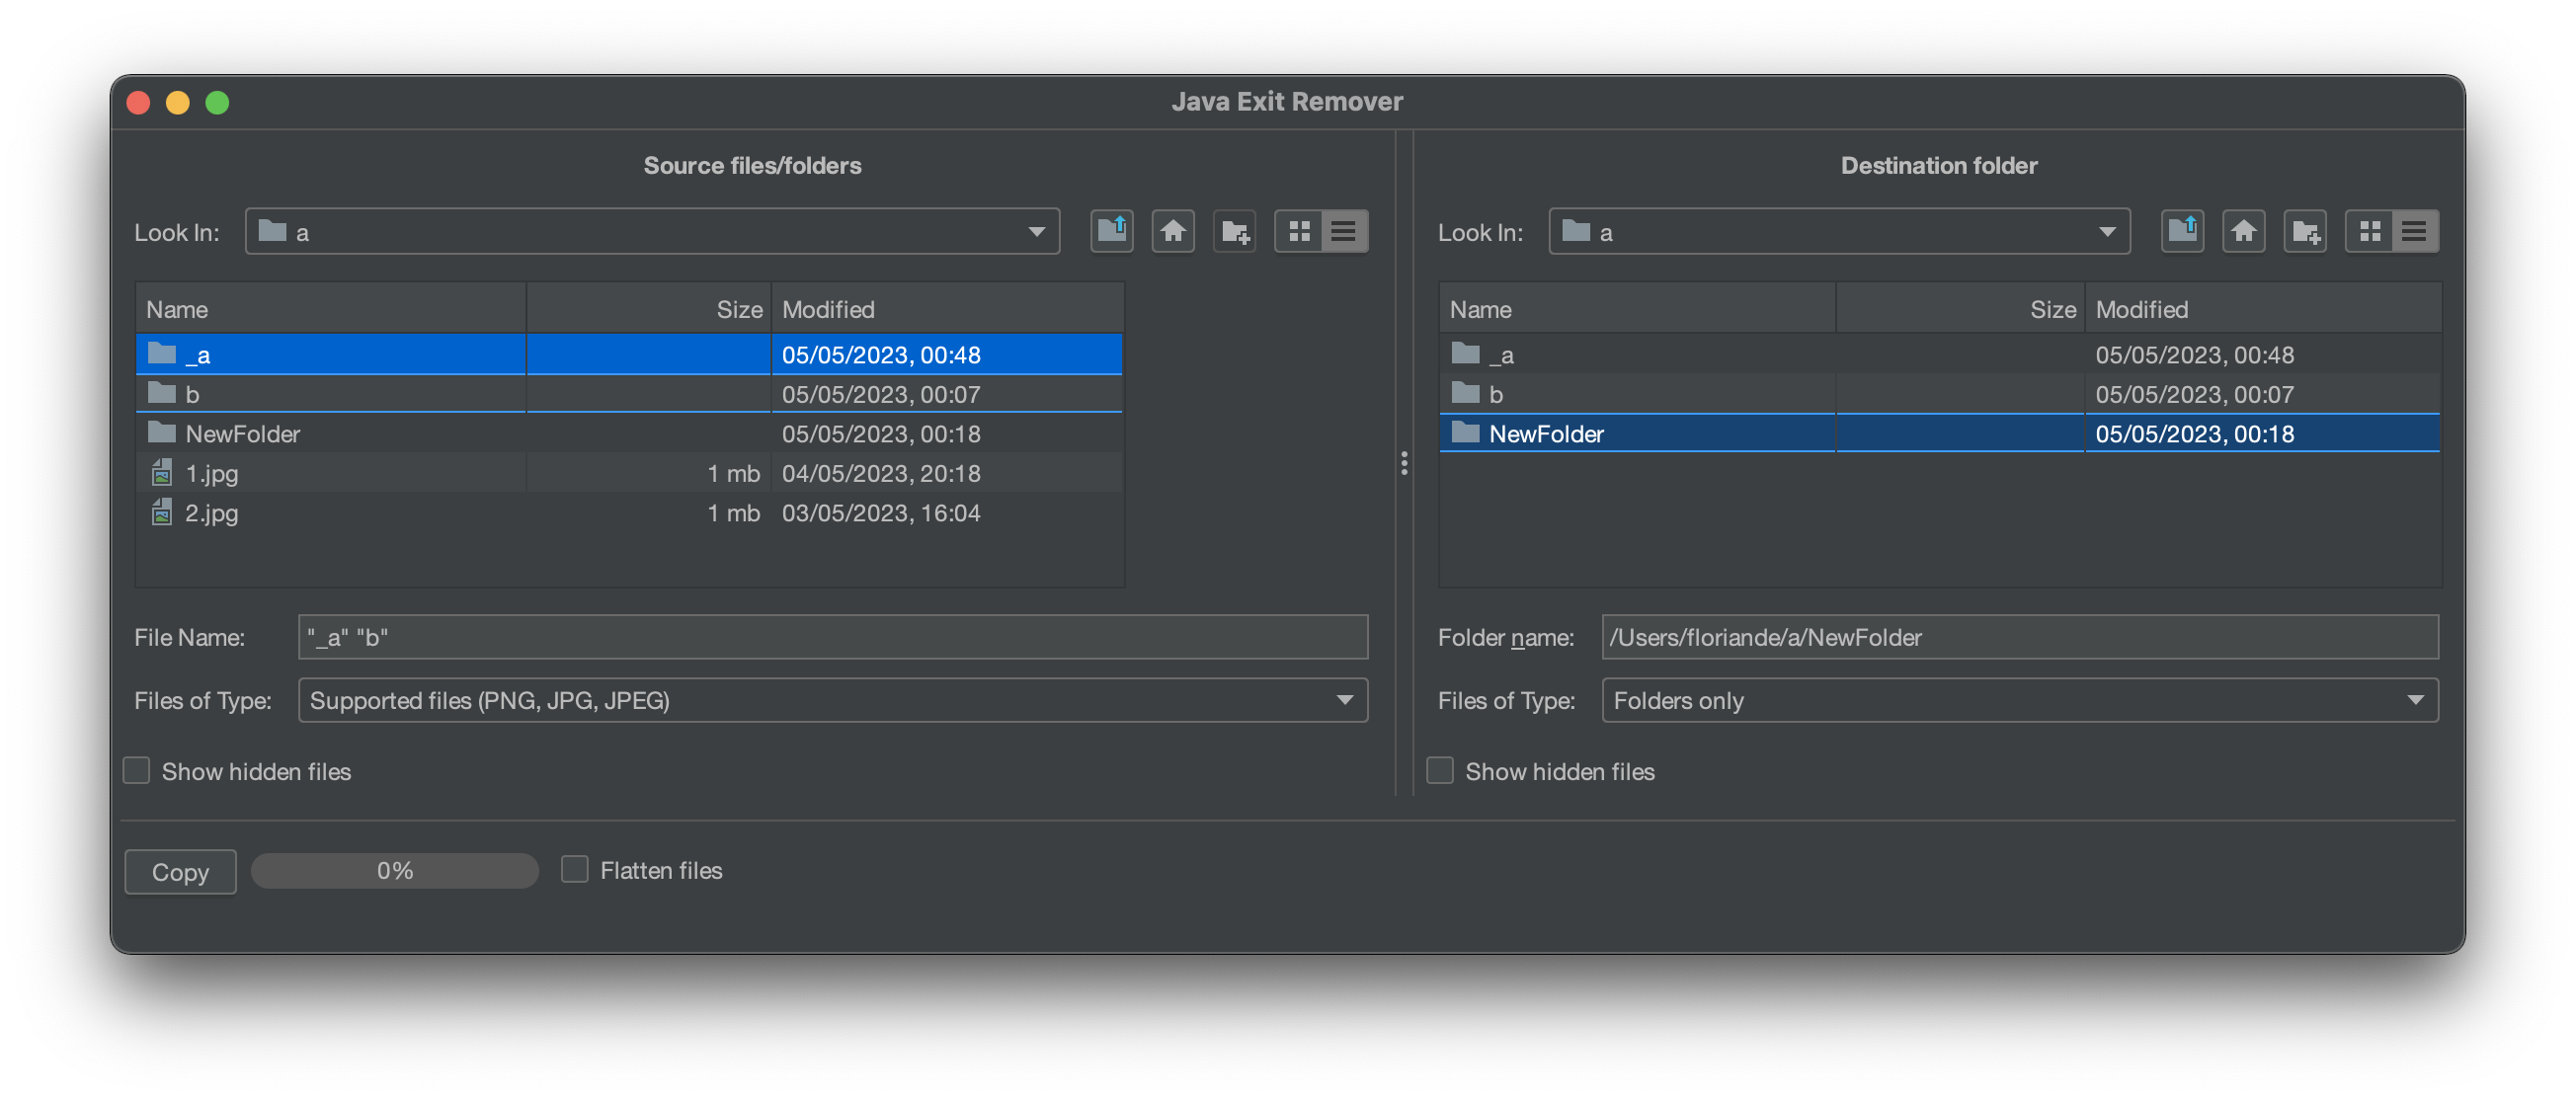Enable Show hidden files under destination panel
Image resolution: width=2576 pixels, height=1100 pixels.
coord(1440,771)
